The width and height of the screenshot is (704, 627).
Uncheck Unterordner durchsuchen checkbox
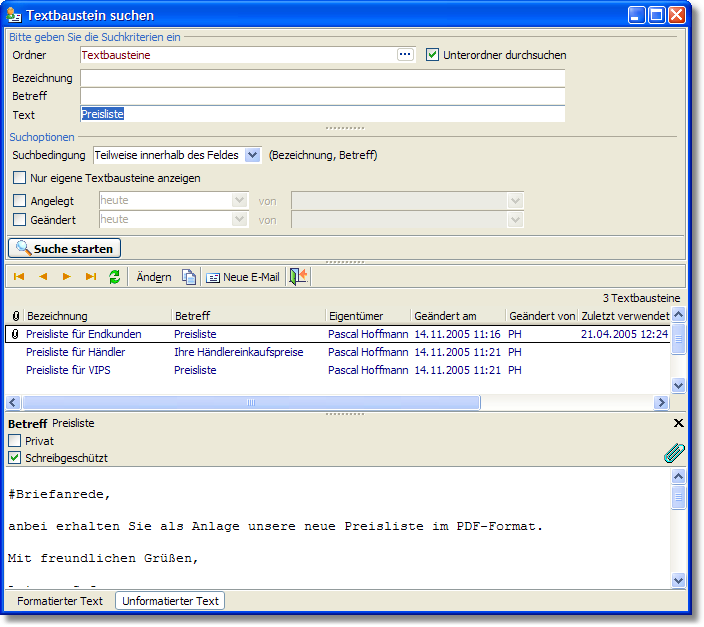[433, 55]
